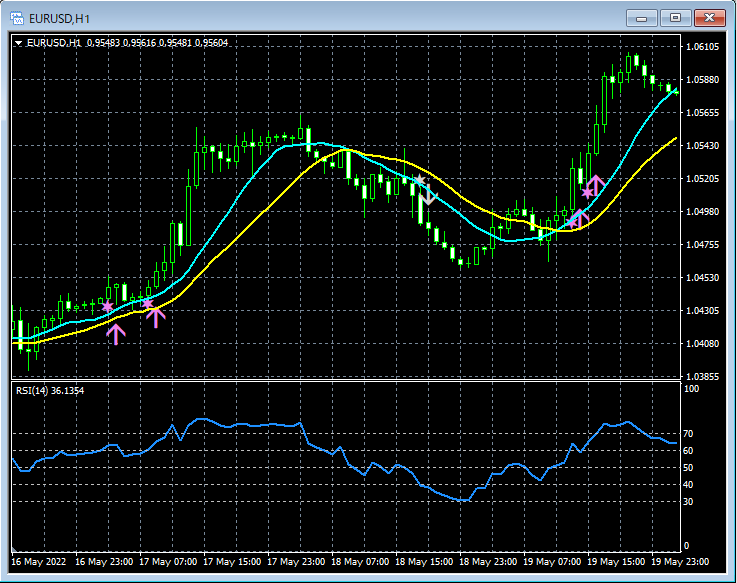Click the 1.05205 price scale label

(x=703, y=179)
